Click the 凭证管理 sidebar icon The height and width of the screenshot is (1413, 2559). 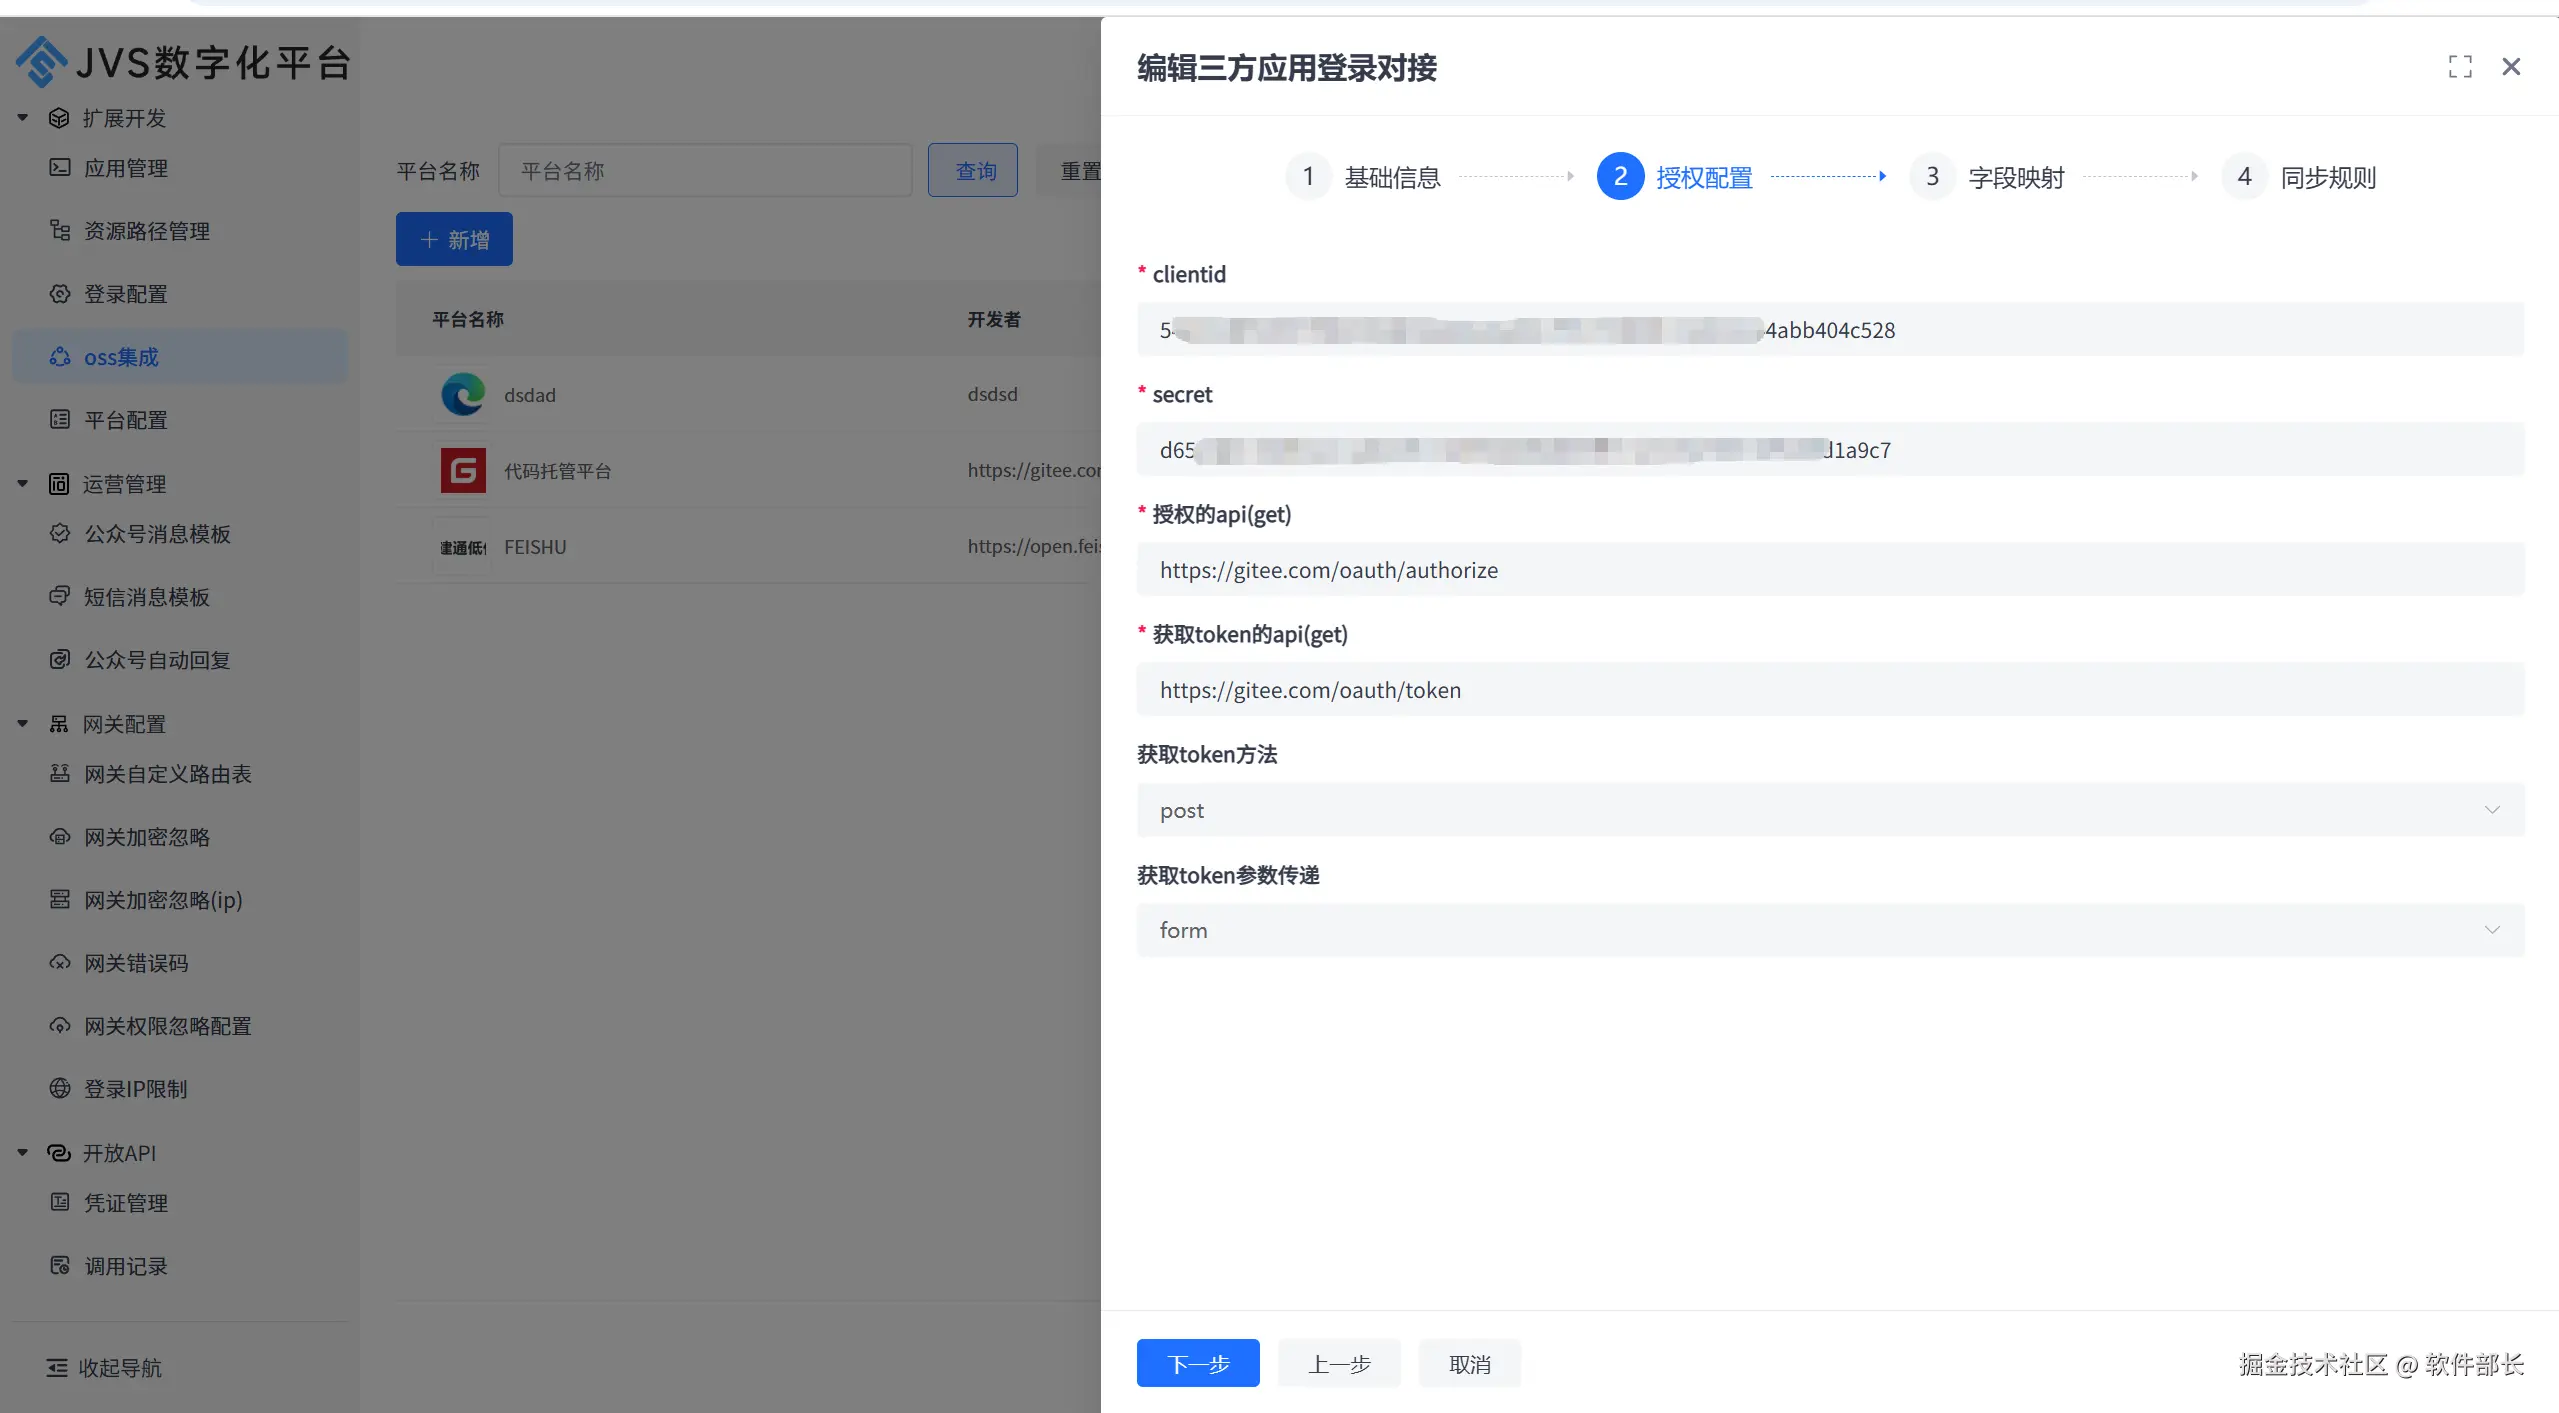coord(60,1202)
